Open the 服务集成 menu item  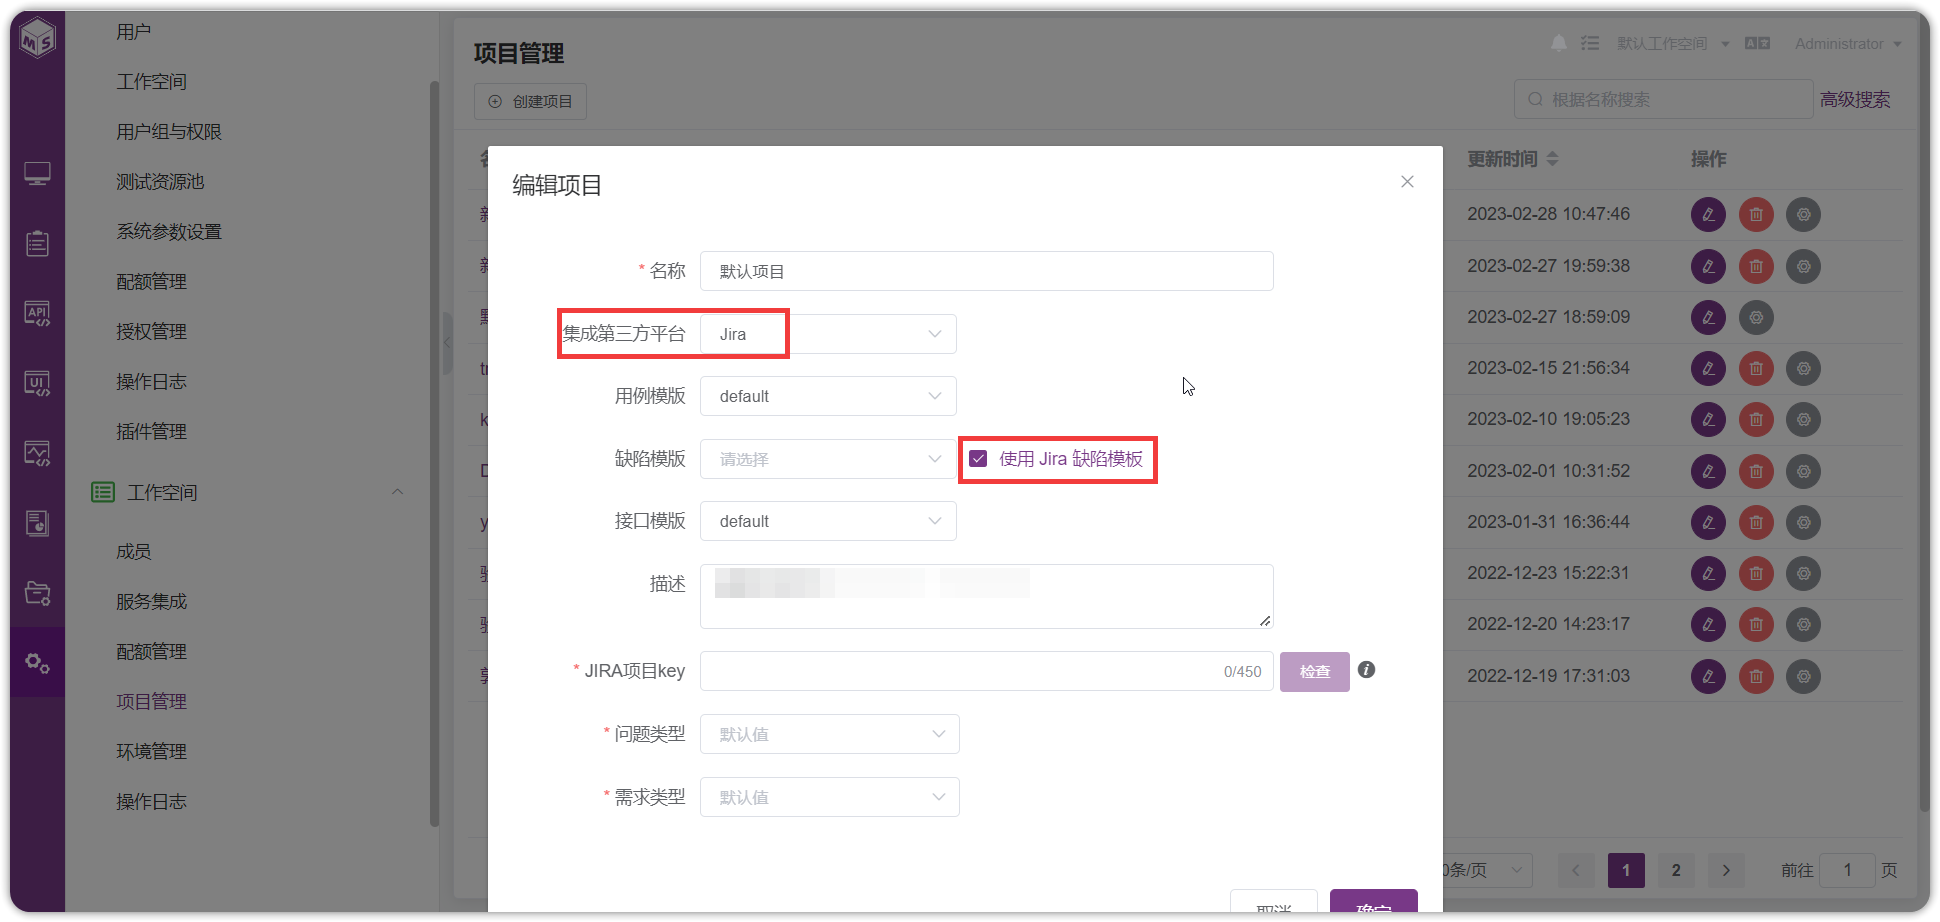152,602
